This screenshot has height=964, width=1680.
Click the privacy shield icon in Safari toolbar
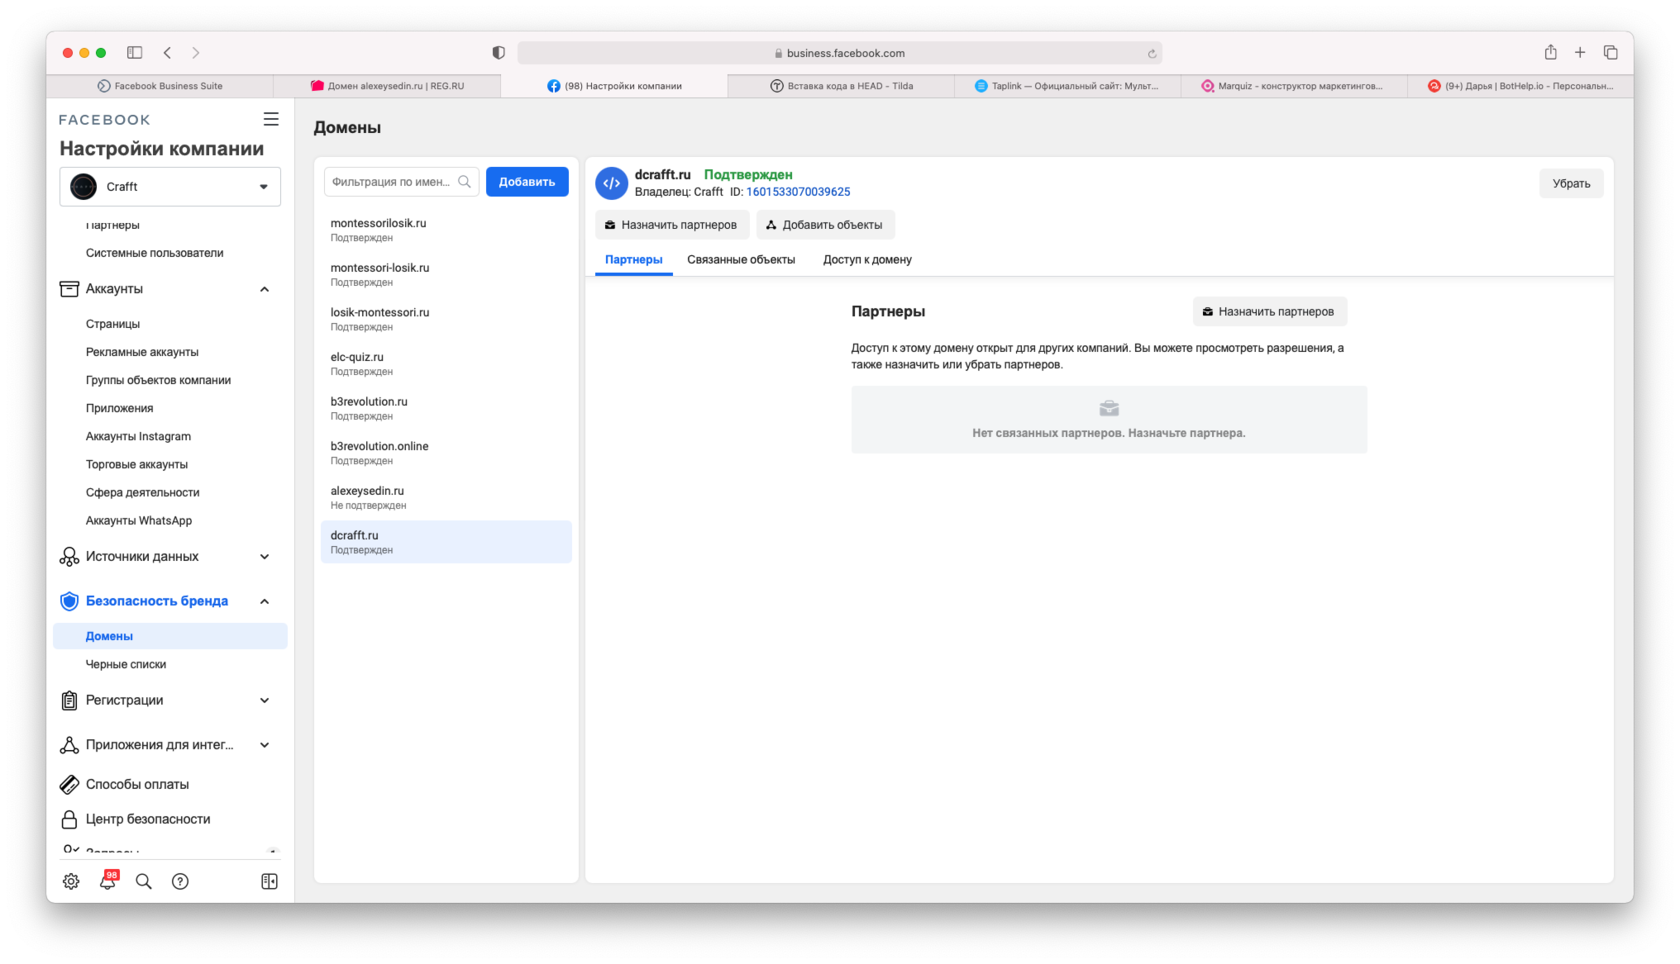pos(498,52)
